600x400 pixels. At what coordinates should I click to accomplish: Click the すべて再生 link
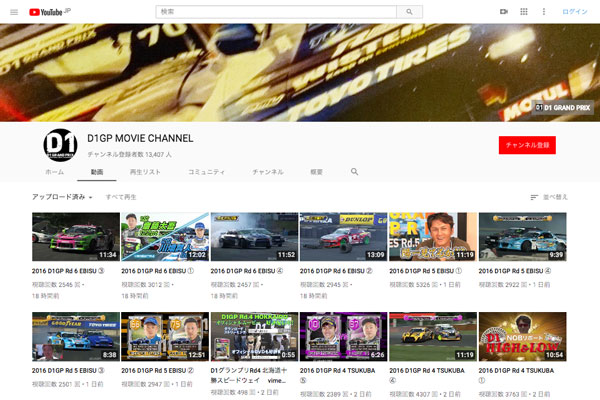click(121, 197)
